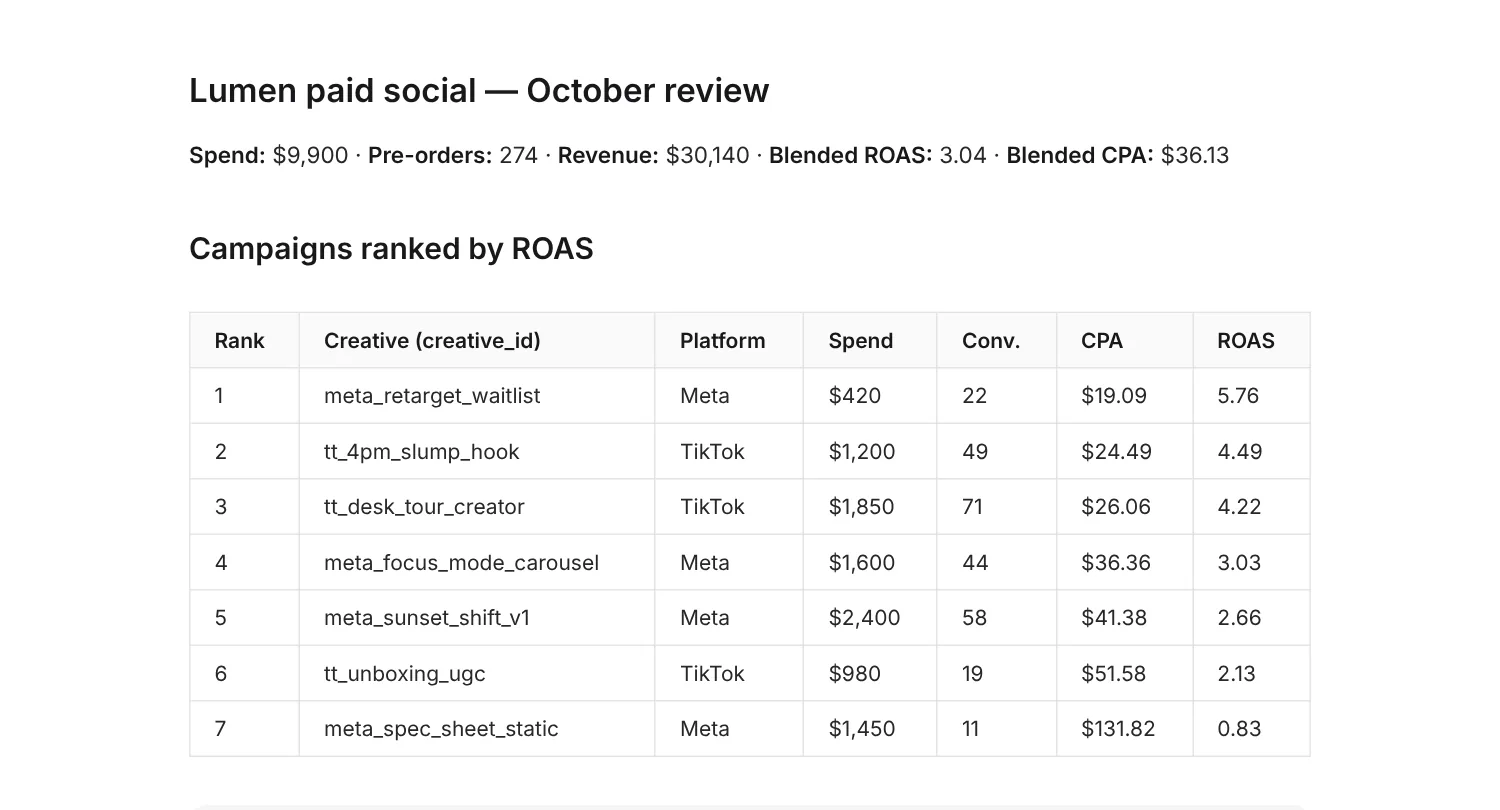Screen dimensions: 1500x810
Task: Click the $980 spend cell
Action: (x=870, y=673)
